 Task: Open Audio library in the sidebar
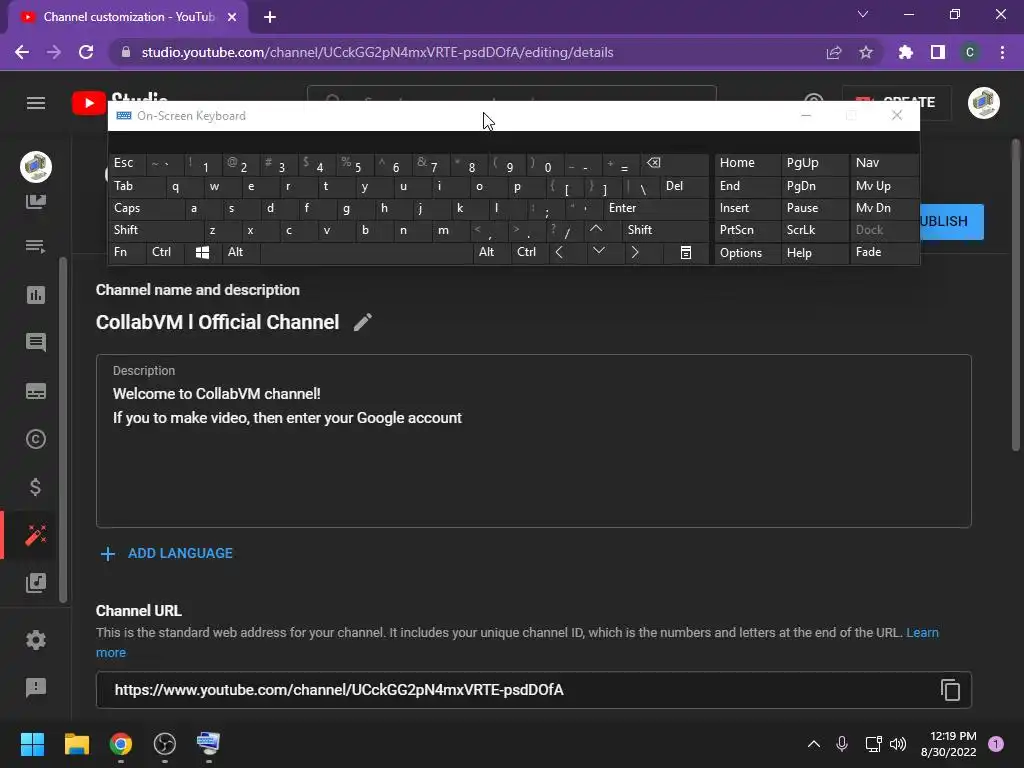[36, 583]
